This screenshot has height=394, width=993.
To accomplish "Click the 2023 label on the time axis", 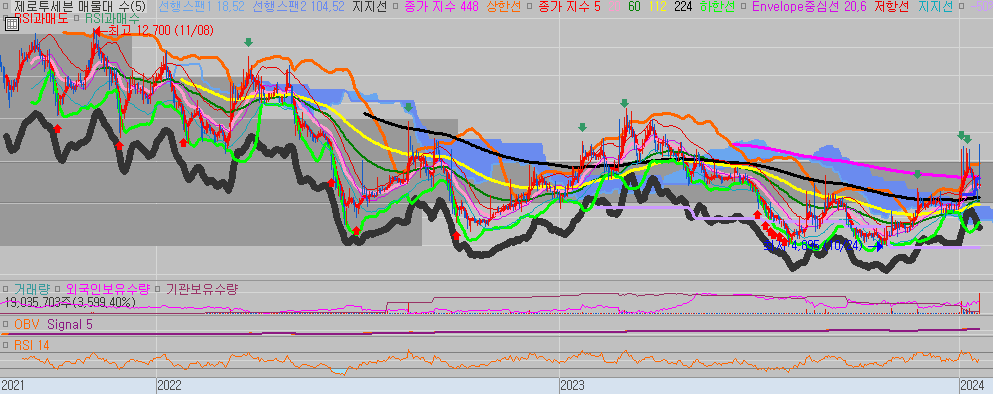I will (572, 385).
